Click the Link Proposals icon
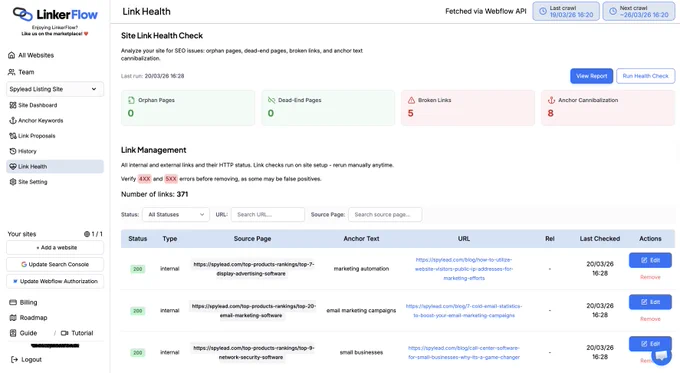 pos(13,136)
